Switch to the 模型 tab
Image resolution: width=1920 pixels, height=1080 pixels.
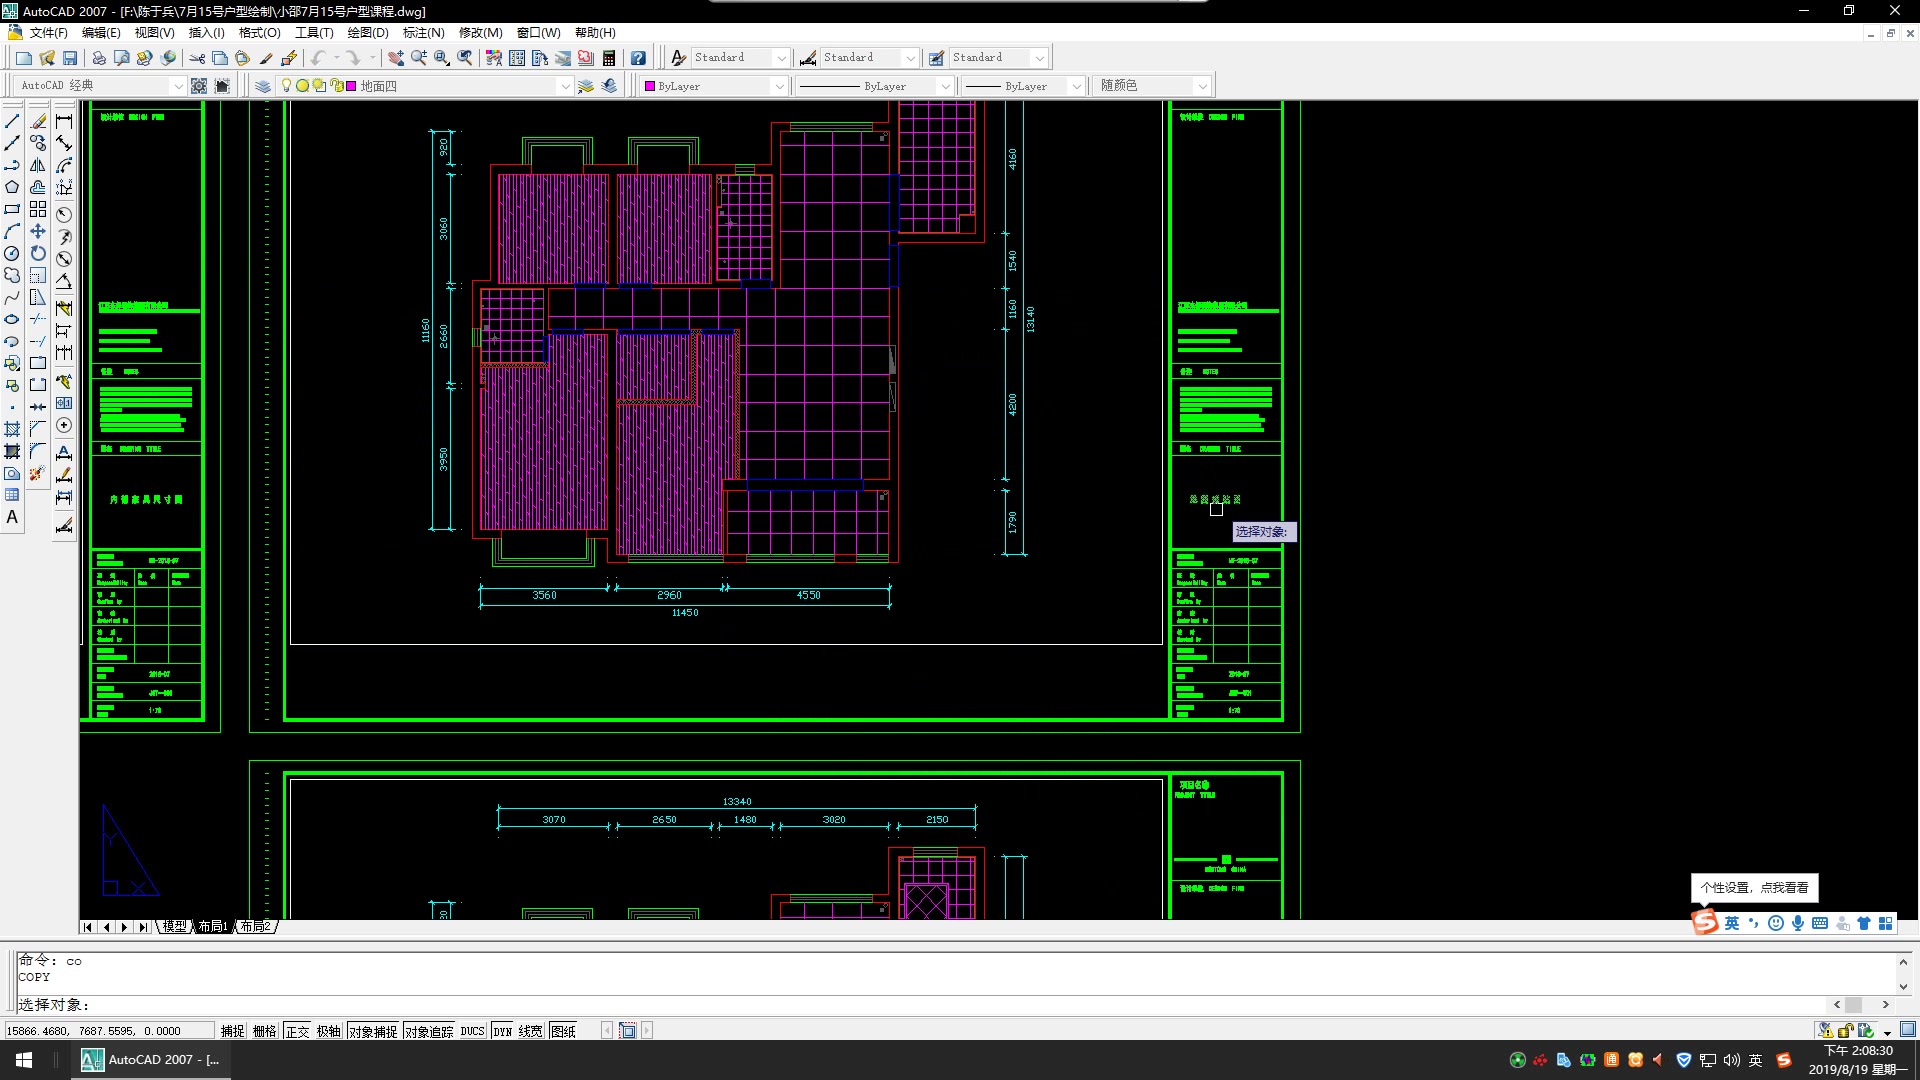pyautogui.click(x=174, y=927)
